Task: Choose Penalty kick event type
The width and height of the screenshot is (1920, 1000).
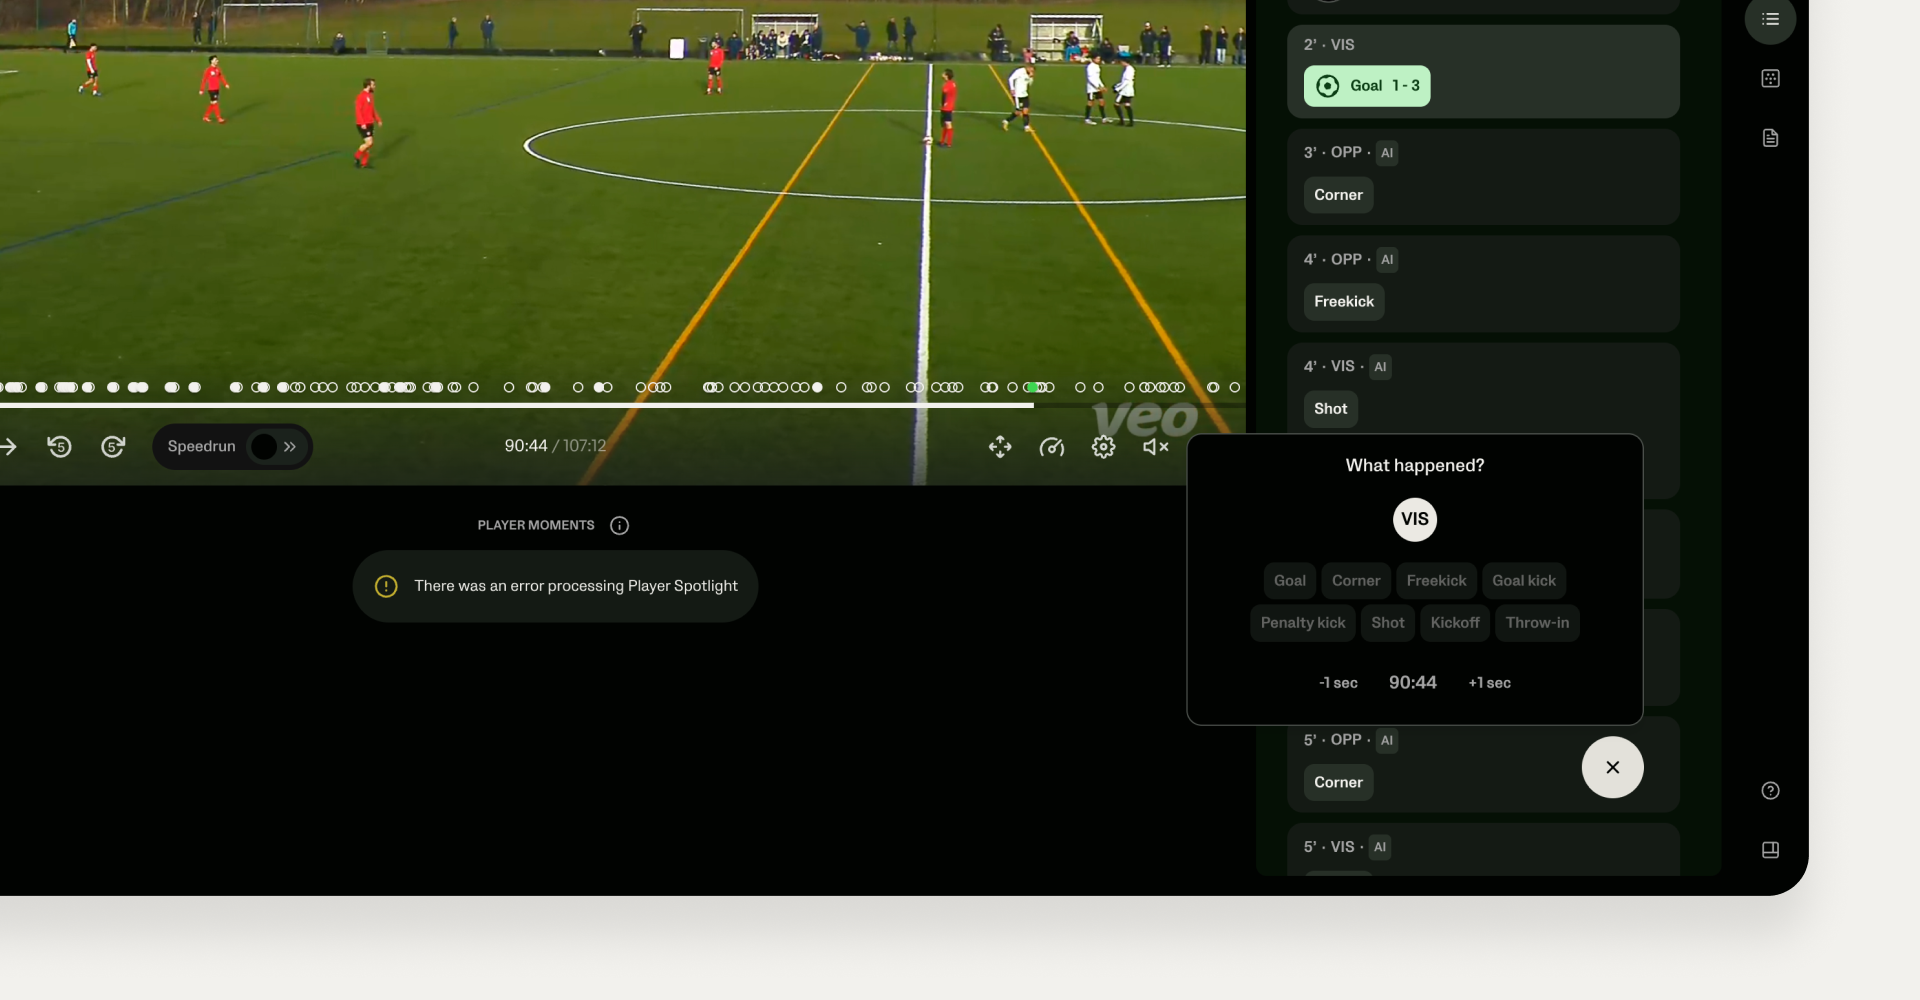Action: point(1303,623)
